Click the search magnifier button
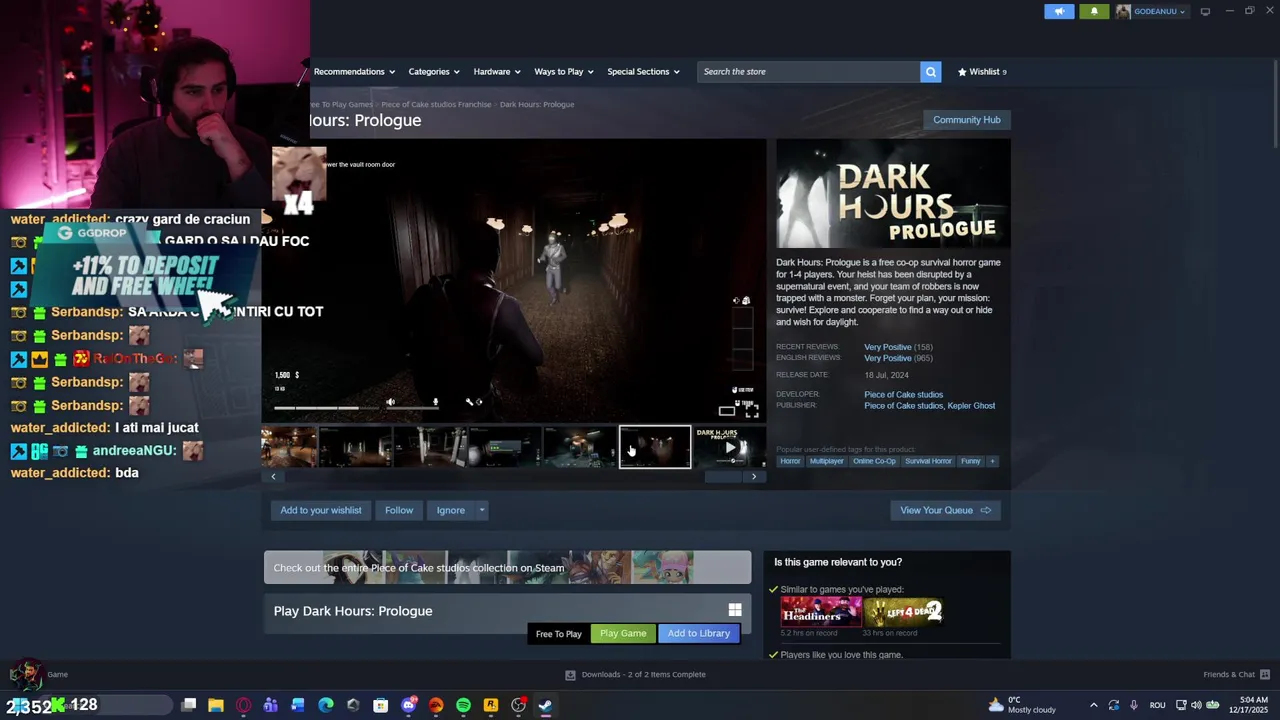The image size is (1280, 720). [930, 72]
